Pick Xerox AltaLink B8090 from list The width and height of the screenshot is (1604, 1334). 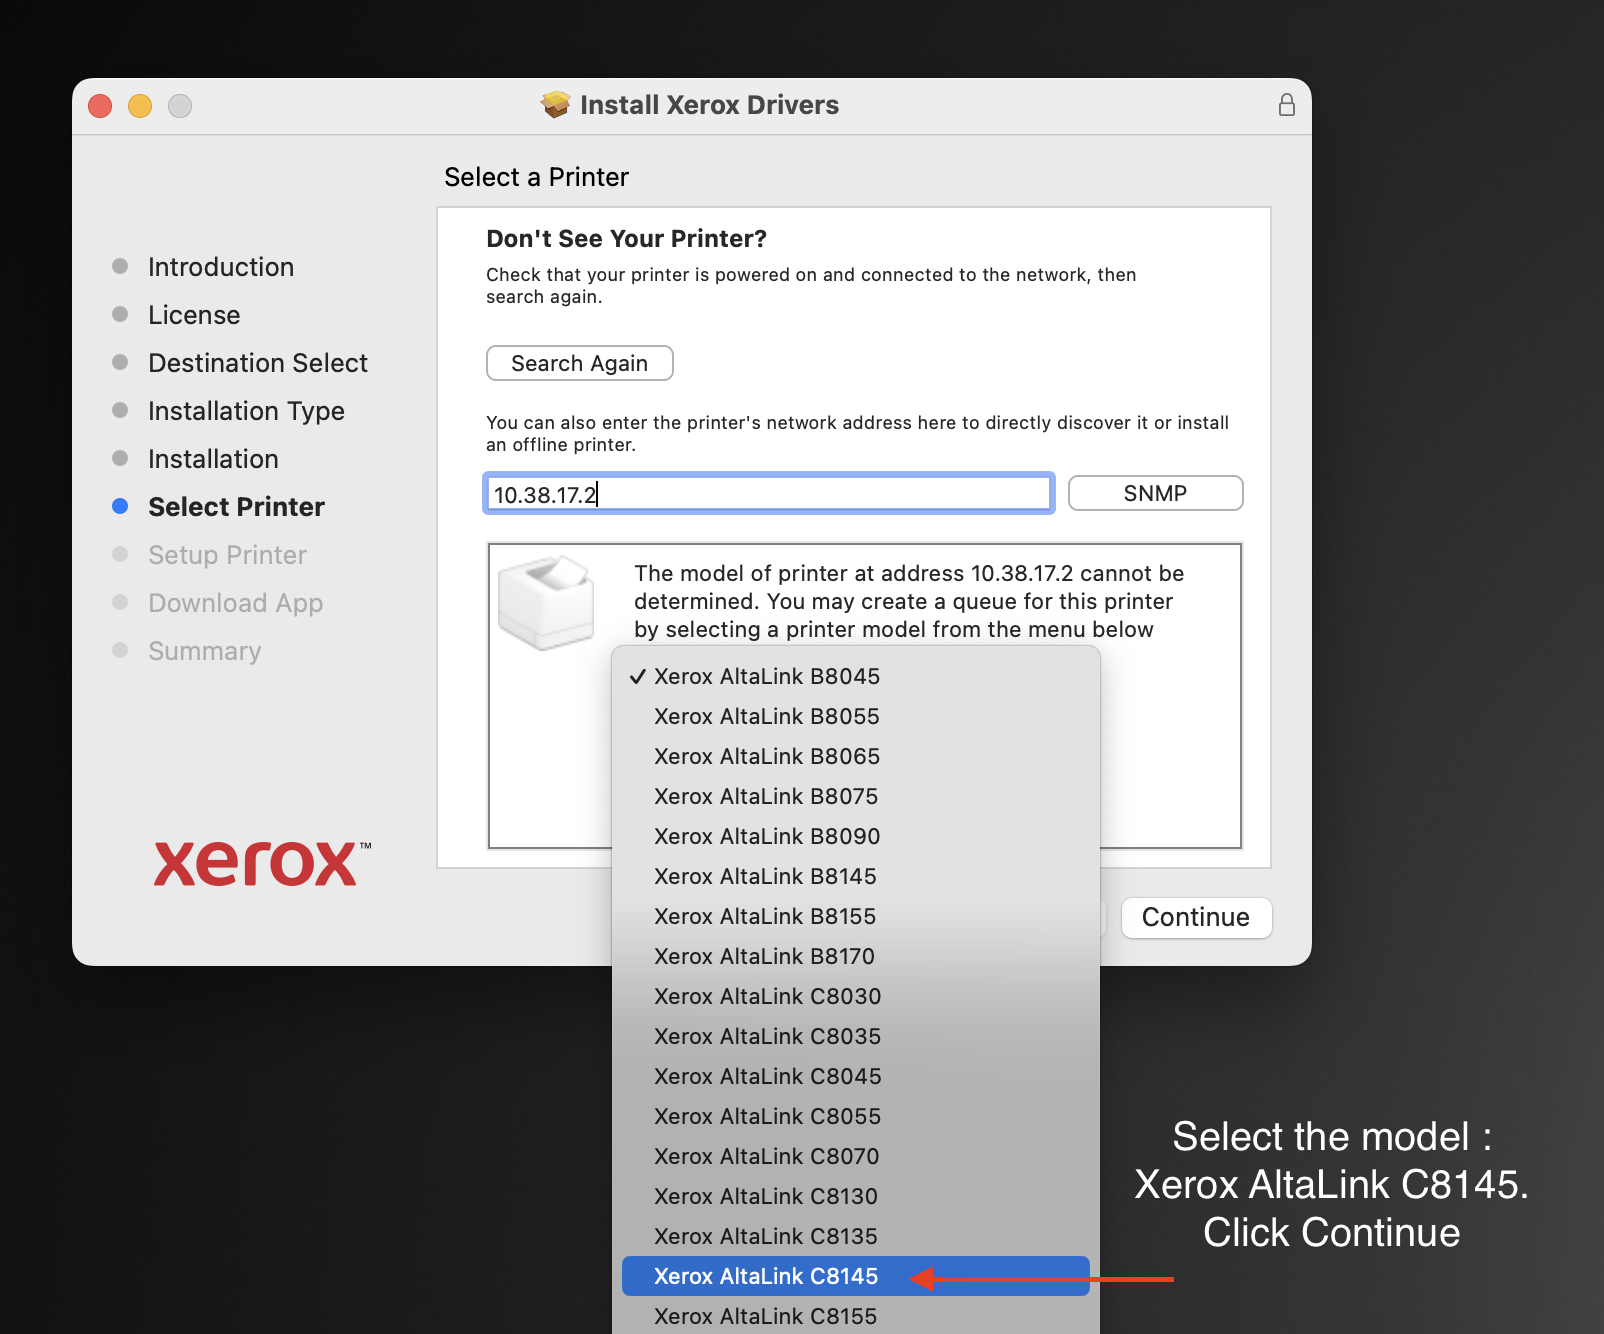[766, 836]
